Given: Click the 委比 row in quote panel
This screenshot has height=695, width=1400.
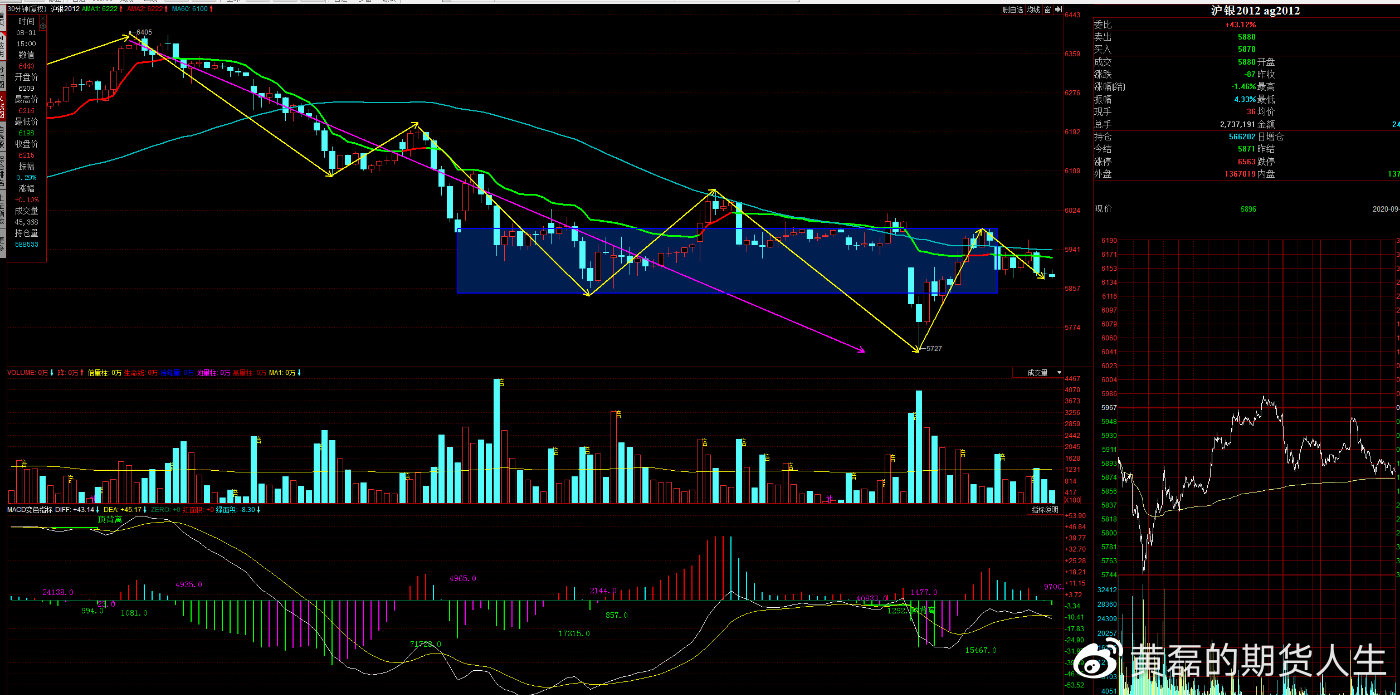Looking at the screenshot, I should tap(1246, 23).
